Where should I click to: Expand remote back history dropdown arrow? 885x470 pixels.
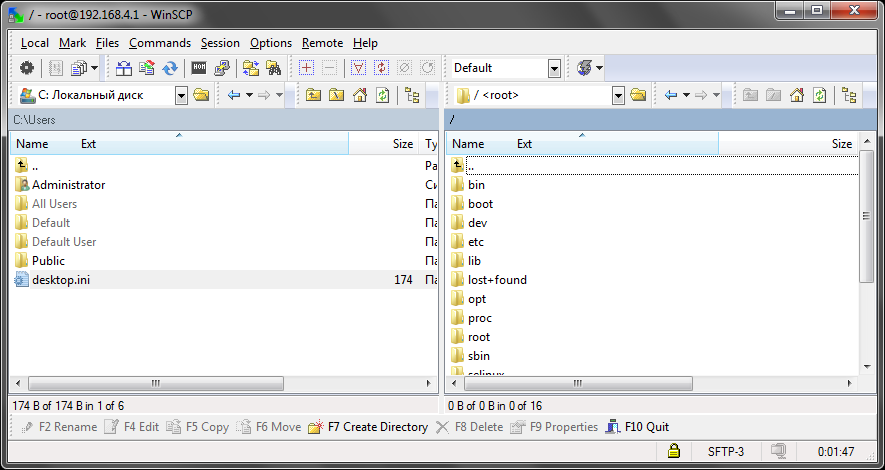point(686,95)
